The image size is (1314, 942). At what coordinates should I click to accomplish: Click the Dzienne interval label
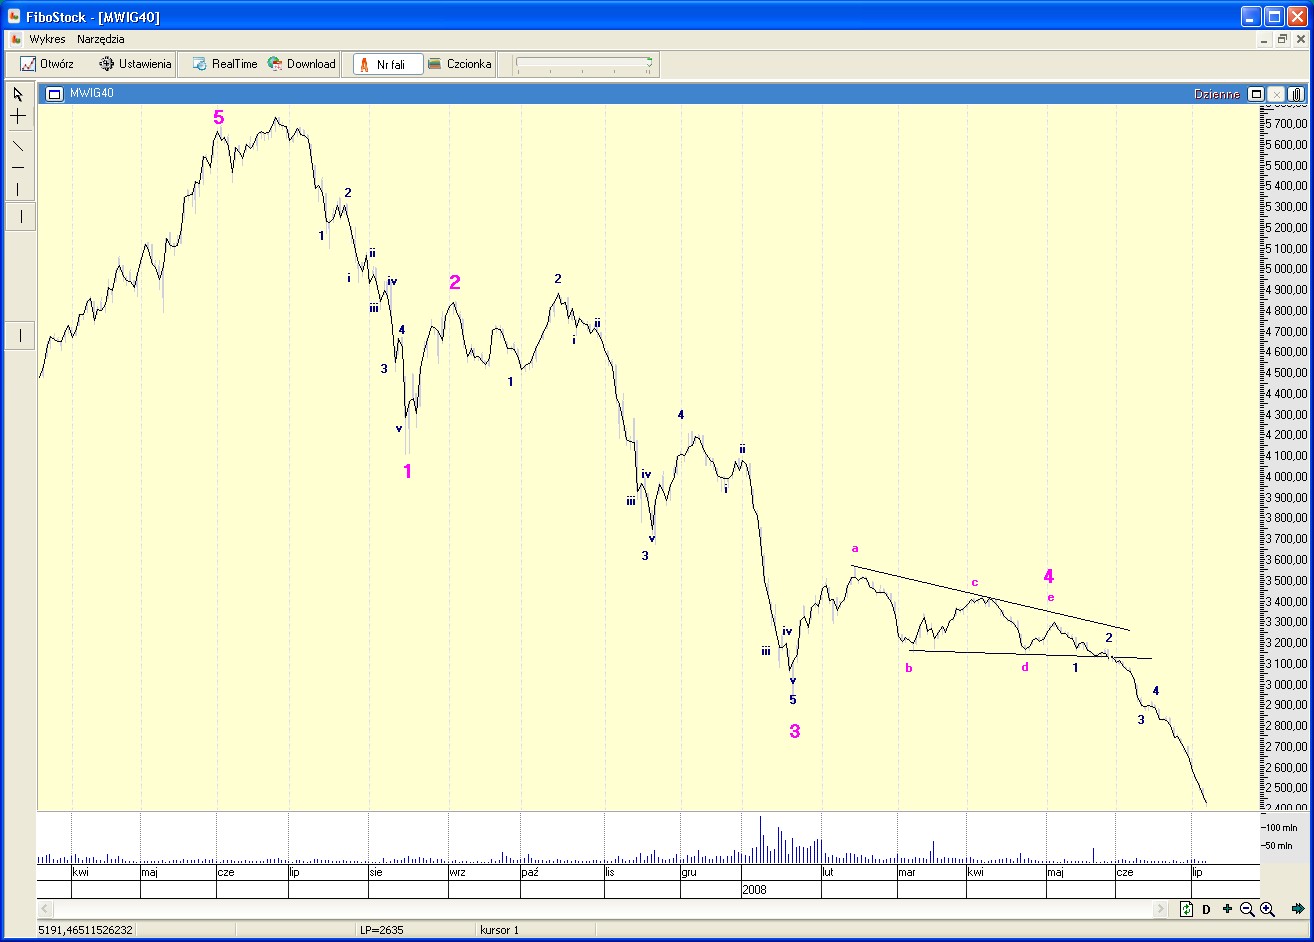(1216, 94)
